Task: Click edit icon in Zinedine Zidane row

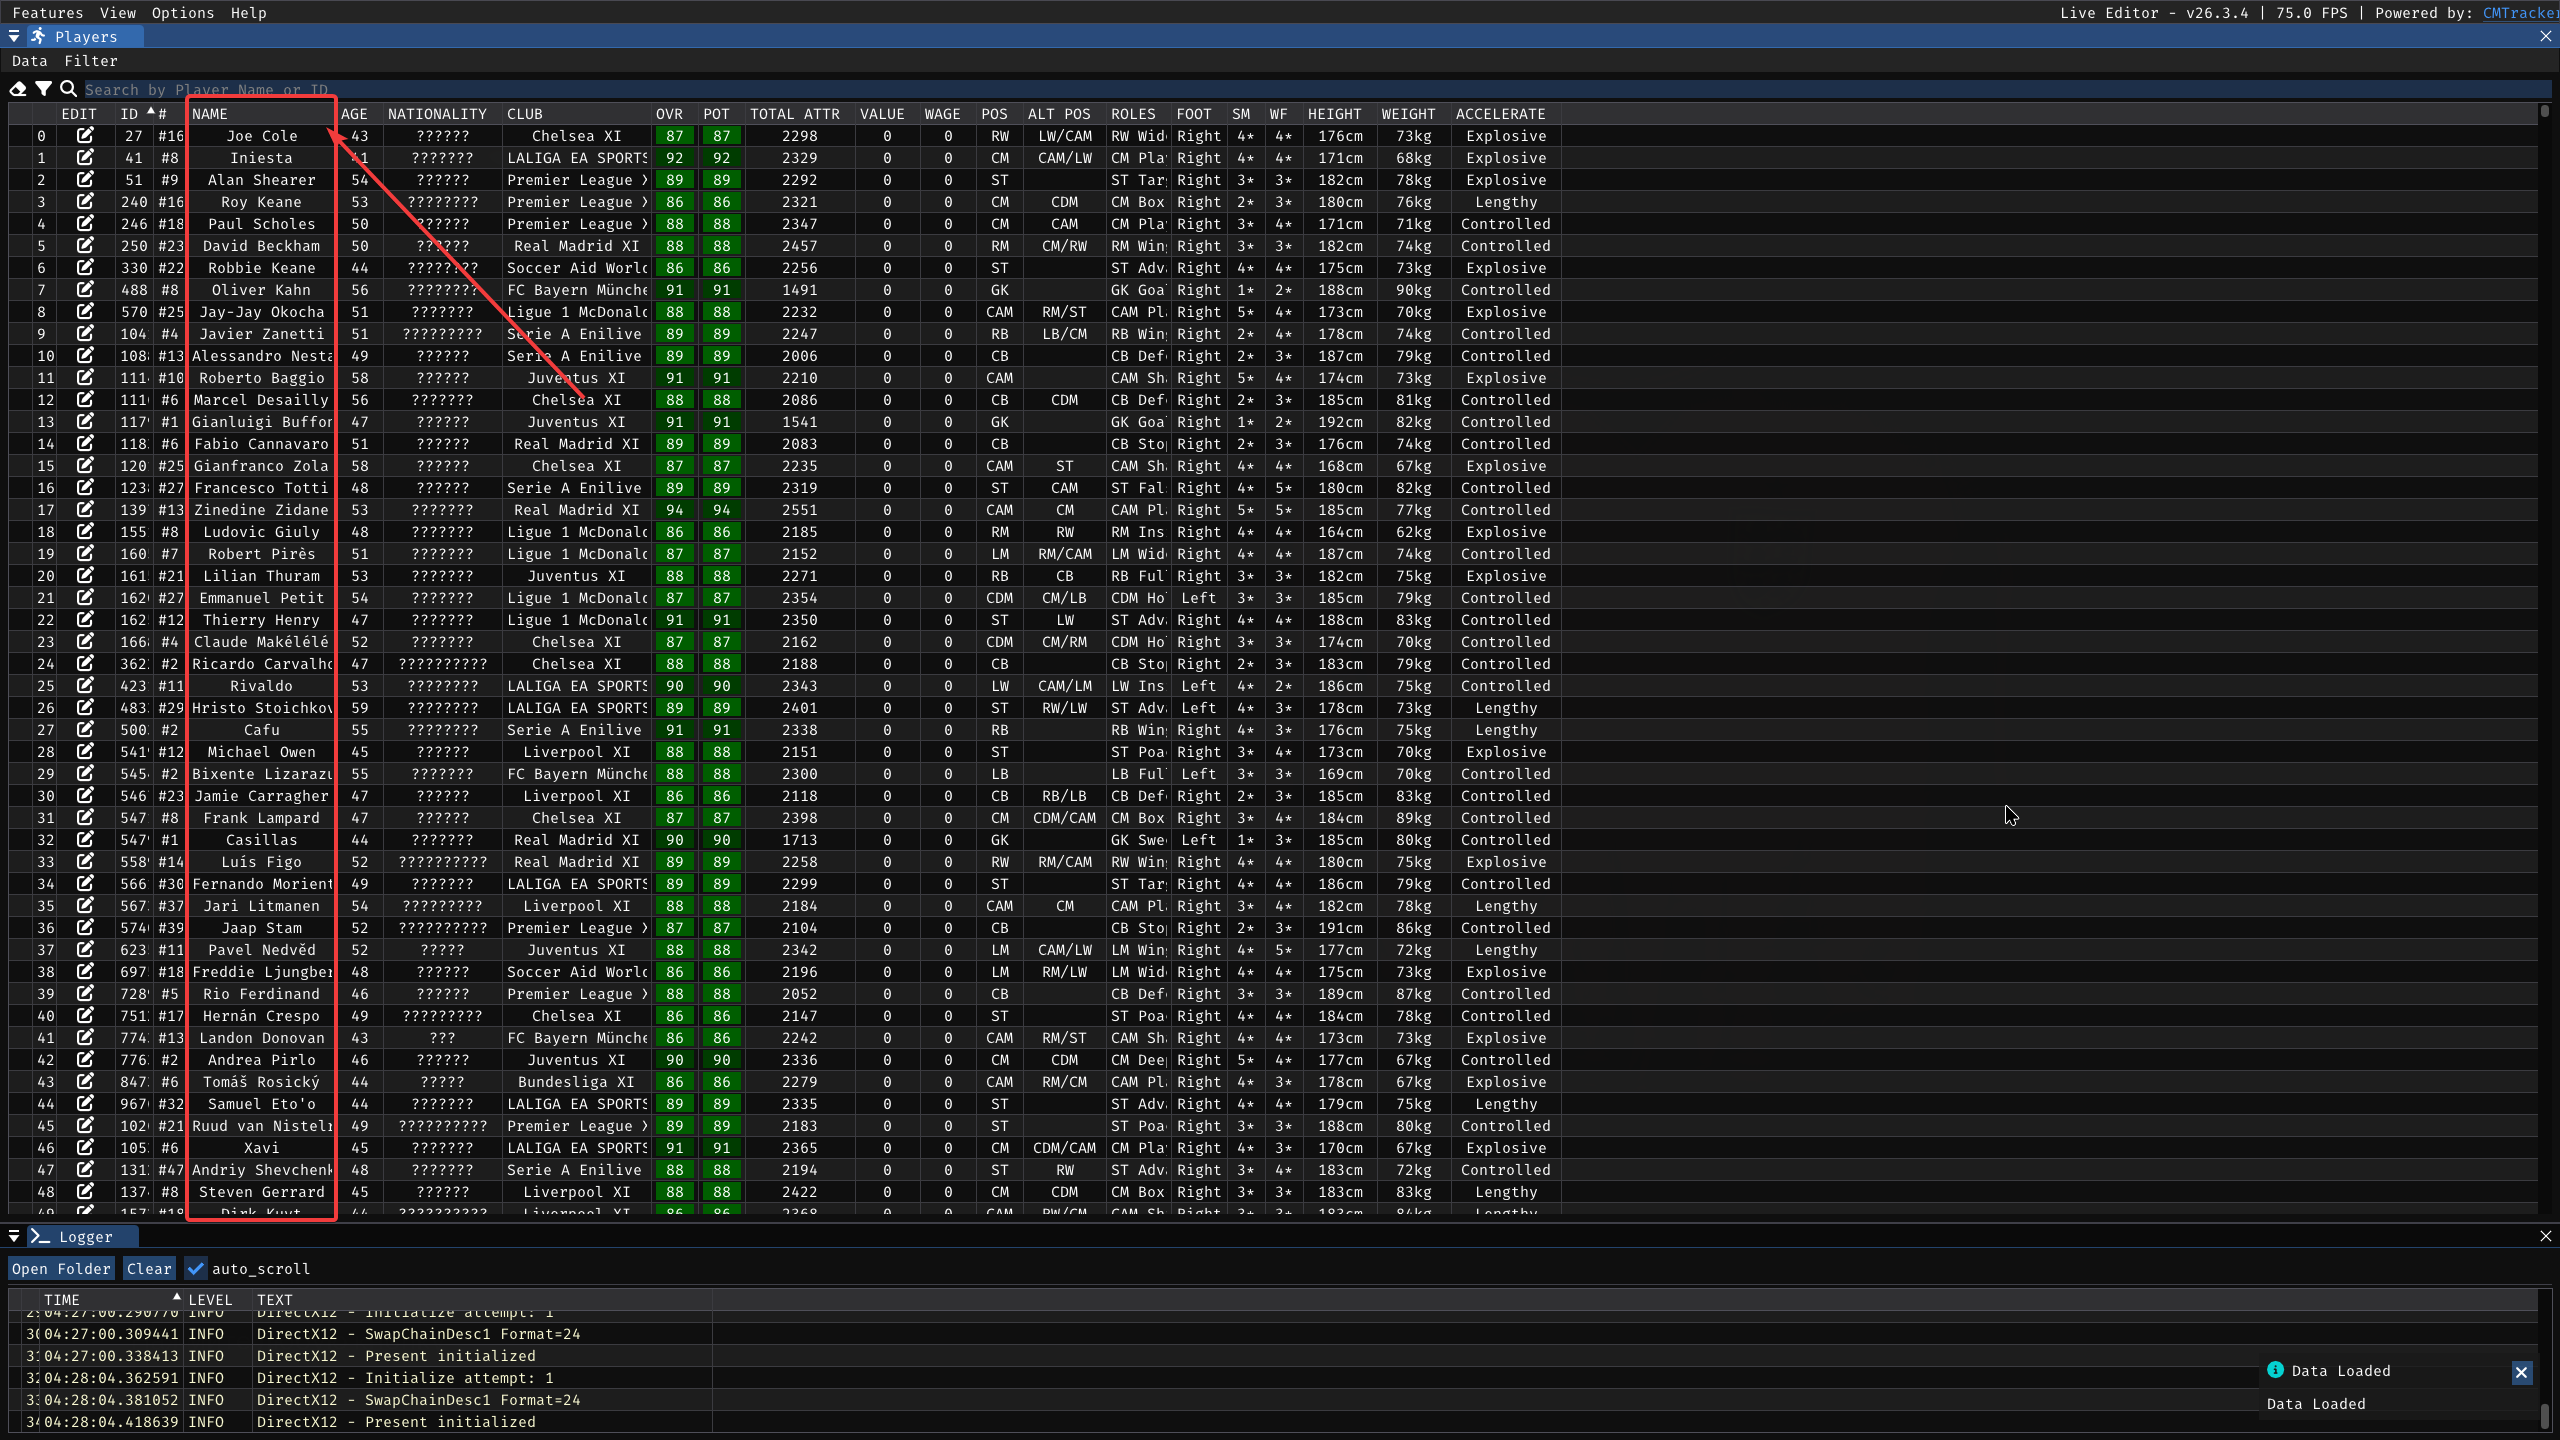Action: pos(85,509)
